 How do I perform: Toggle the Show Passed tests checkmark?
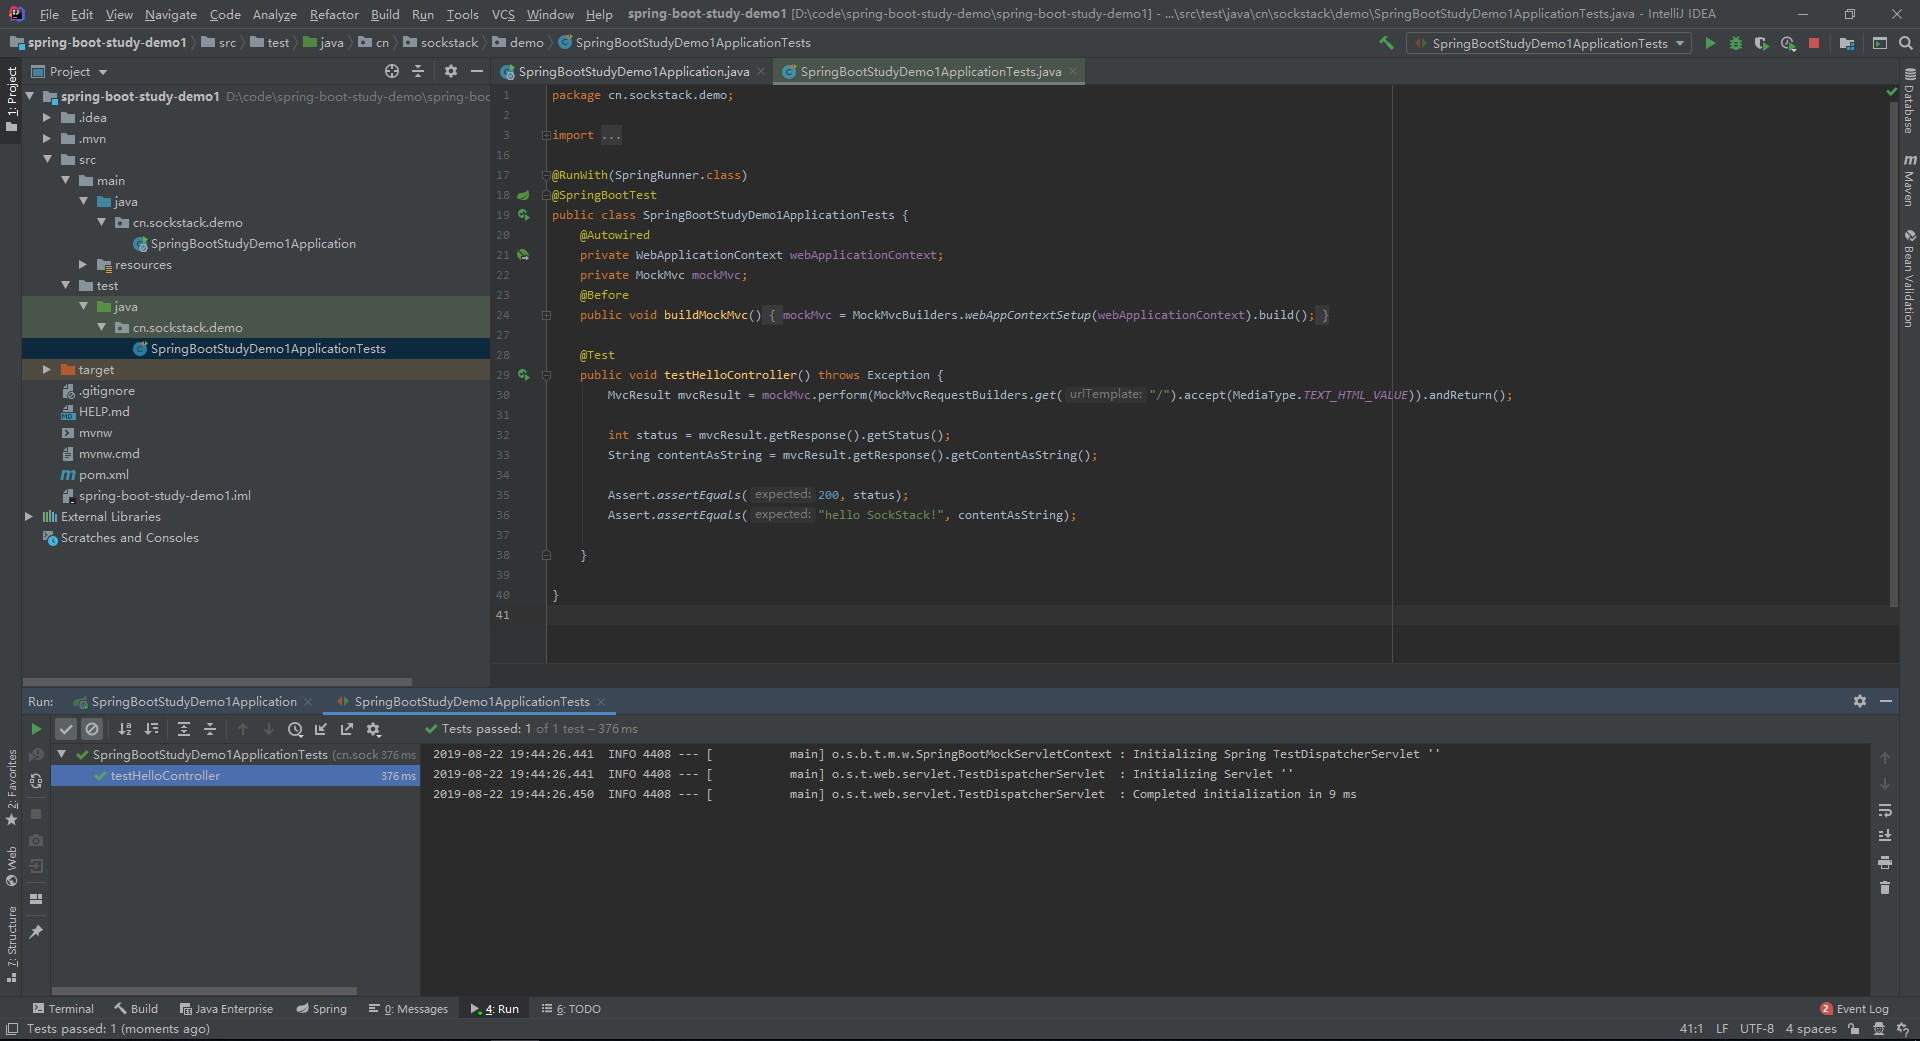[x=66, y=729]
